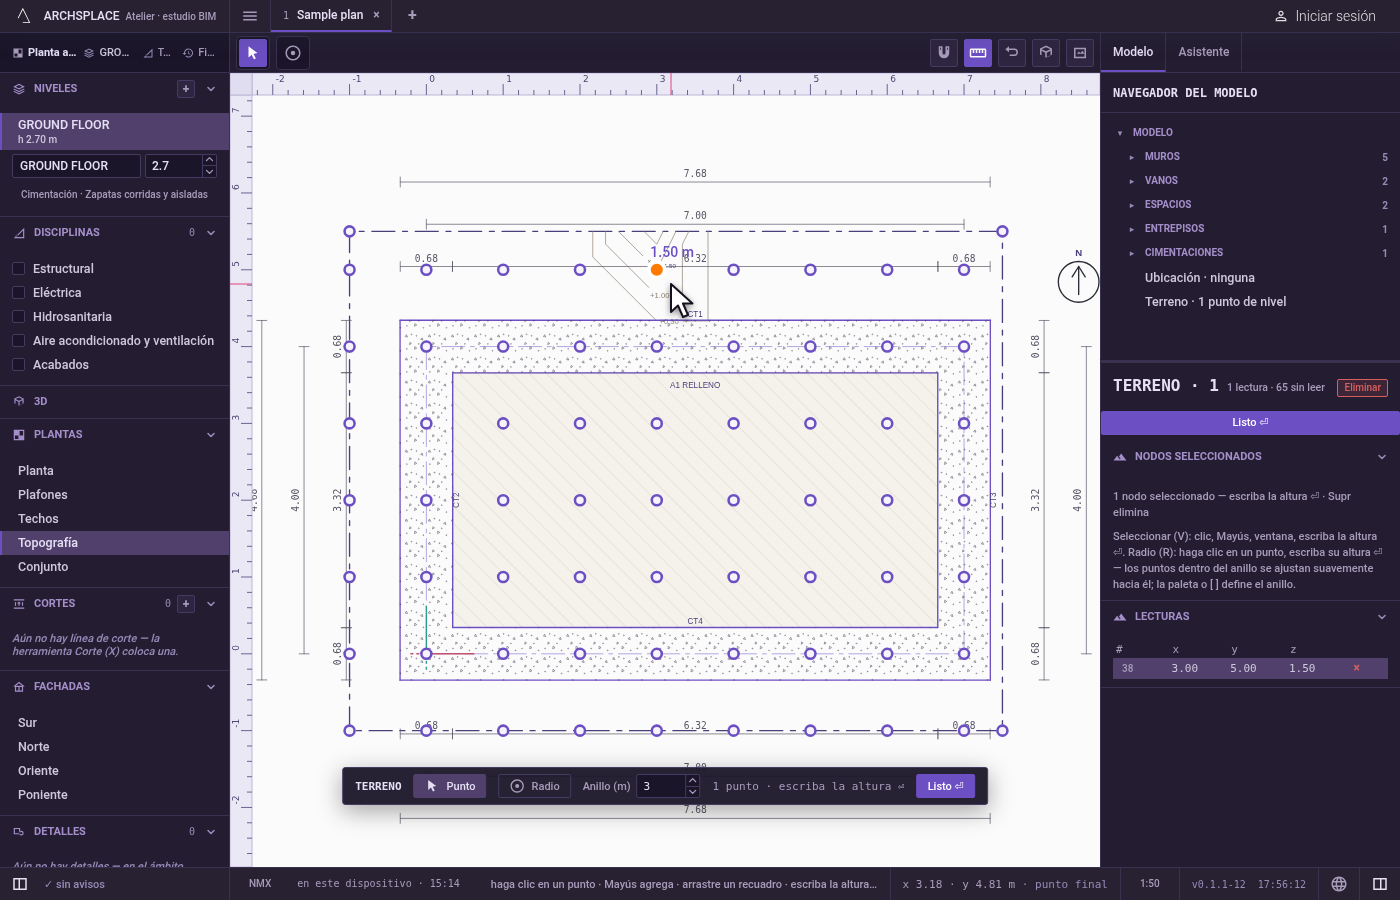The width and height of the screenshot is (1400, 900).
Task: Click the Anillo (m) ring value field
Action: [660, 786]
